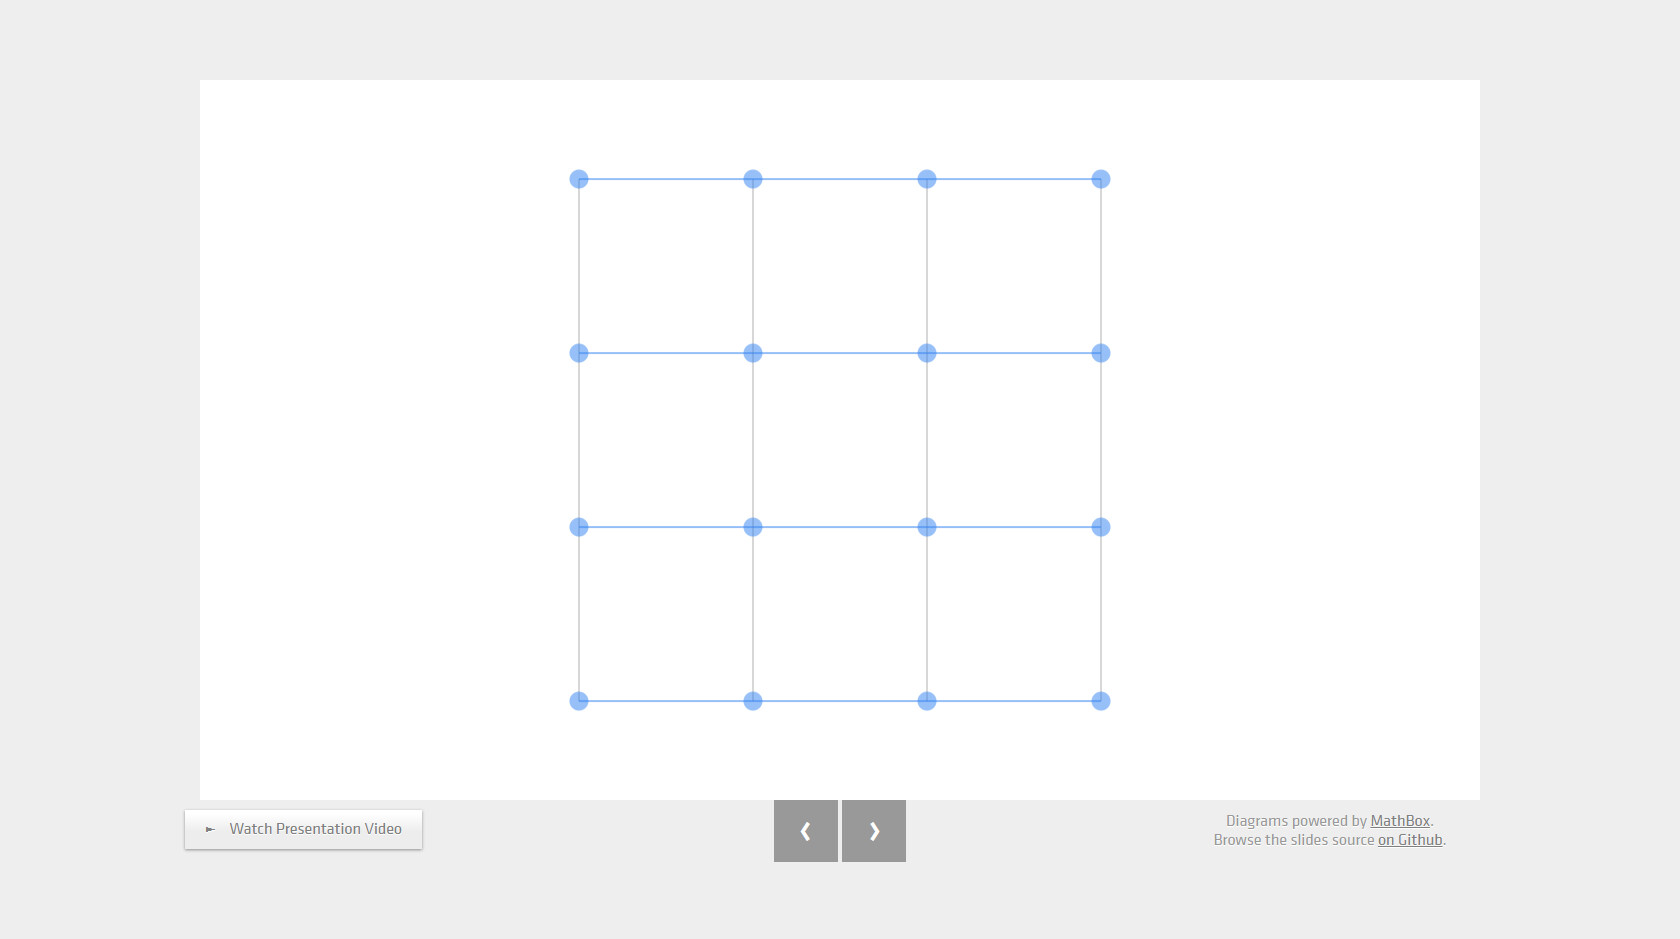
Task: Click the bottom-left grid node
Action: [579, 701]
